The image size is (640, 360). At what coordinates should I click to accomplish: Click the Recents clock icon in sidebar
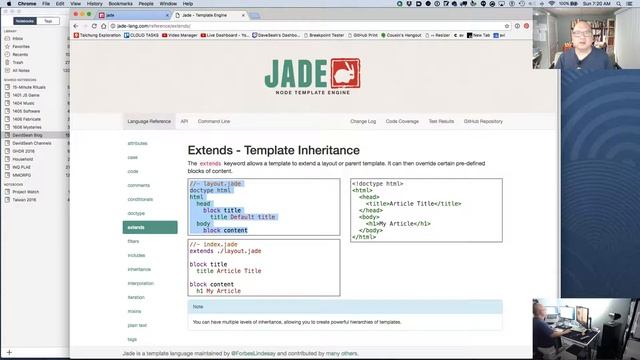click(x=7, y=54)
